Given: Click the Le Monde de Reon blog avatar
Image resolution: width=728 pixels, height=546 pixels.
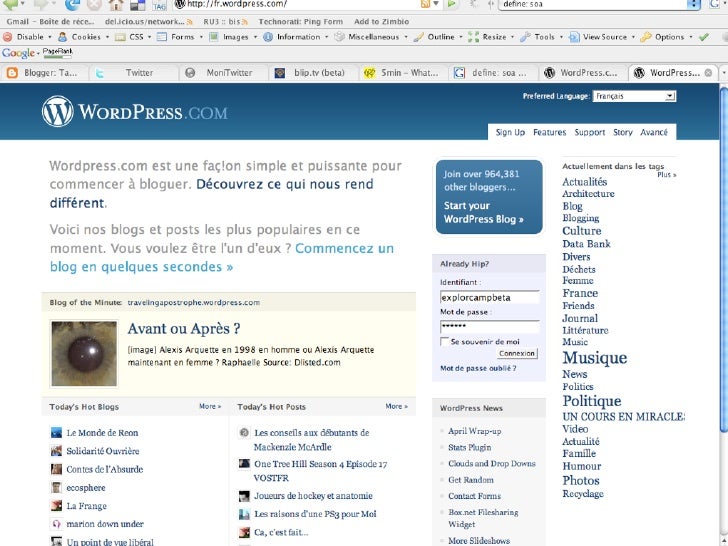Looking at the screenshot, I should click(x=56, y=433).
